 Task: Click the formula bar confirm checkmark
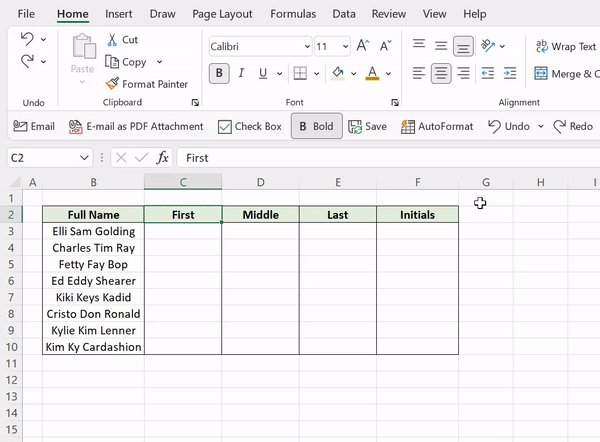coord(142,158)
